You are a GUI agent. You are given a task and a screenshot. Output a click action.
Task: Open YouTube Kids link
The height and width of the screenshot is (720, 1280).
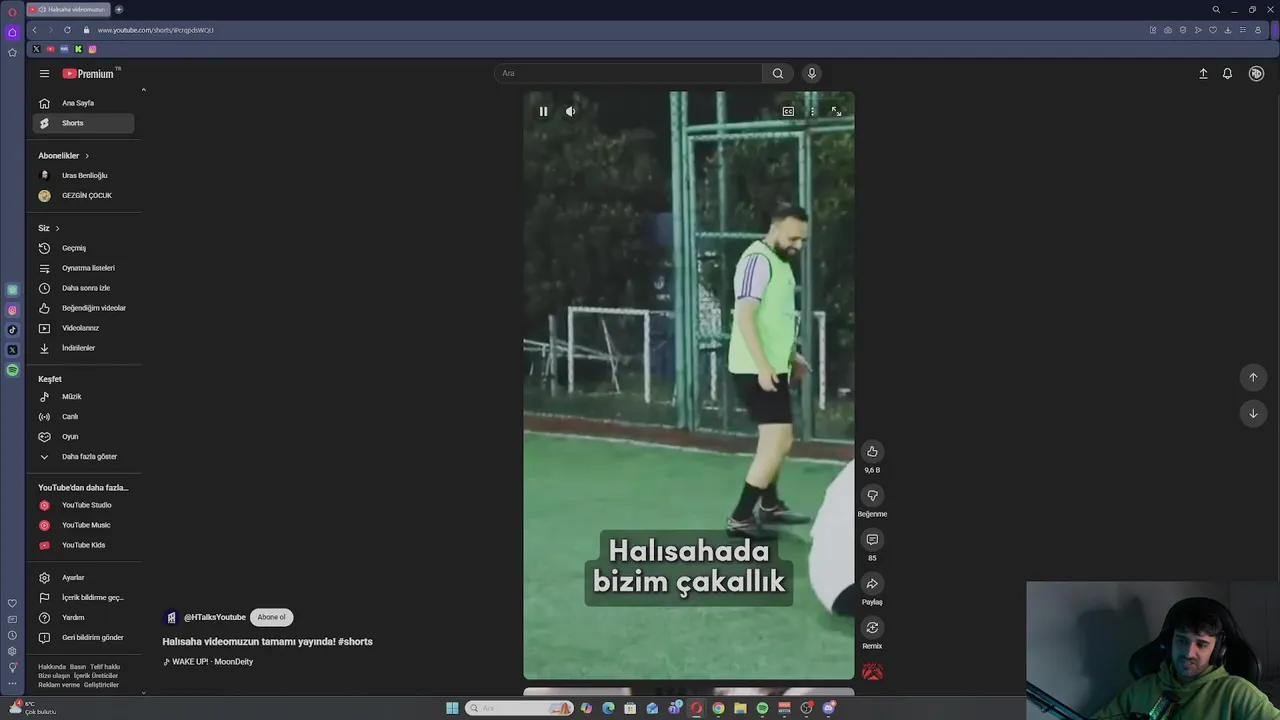pyautogui.click(x=83, y=545)
